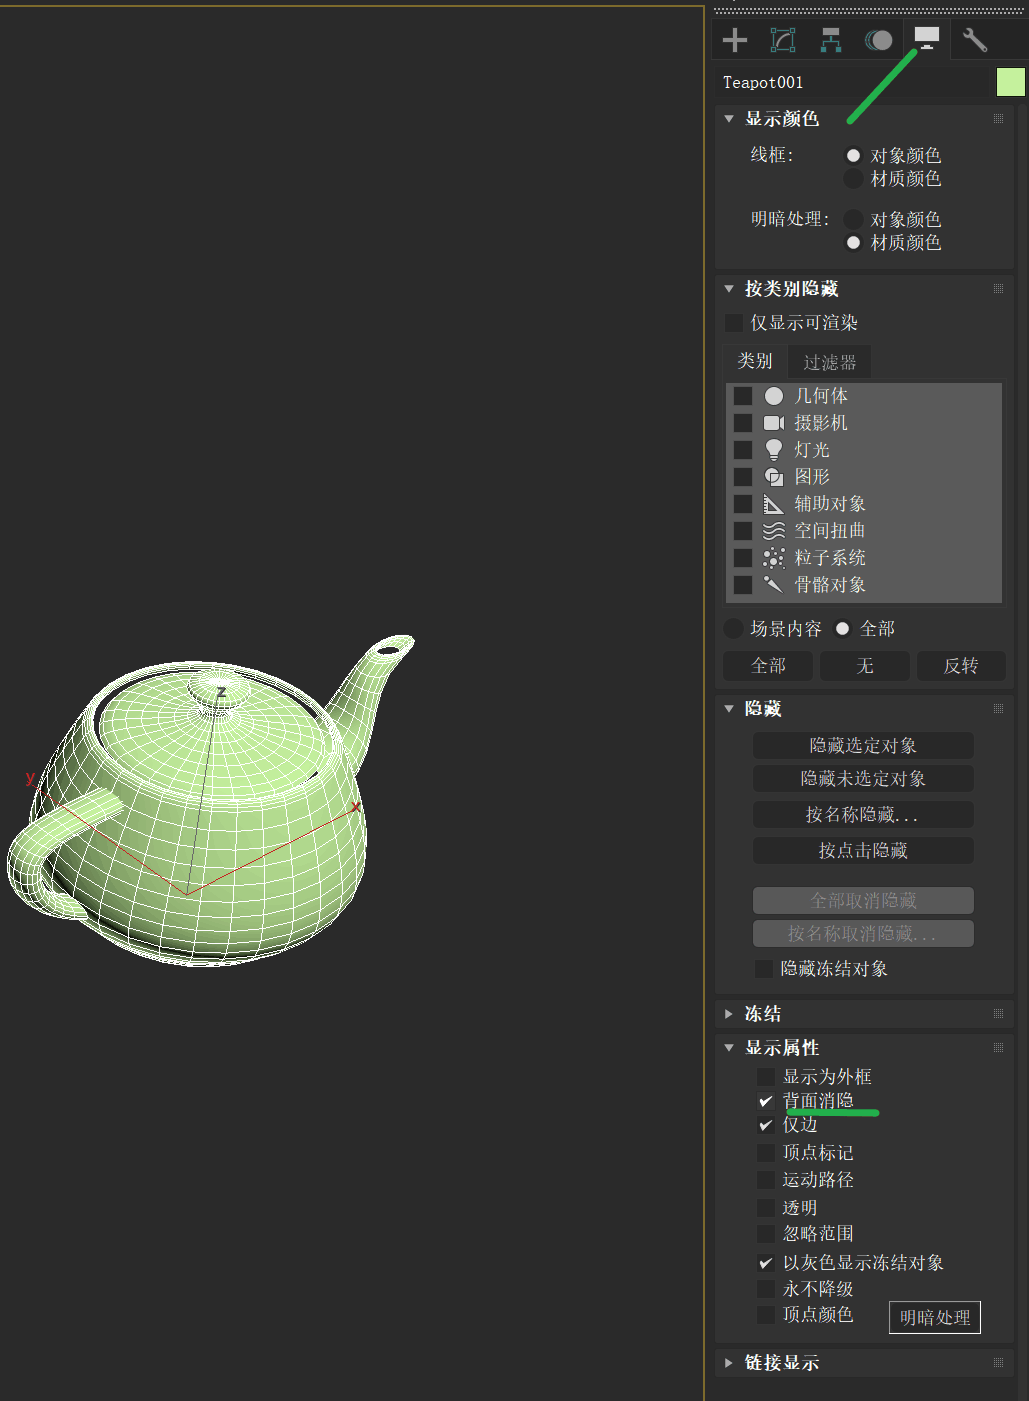
Task: Open the Modify panel icon
Action: [783, 40]
